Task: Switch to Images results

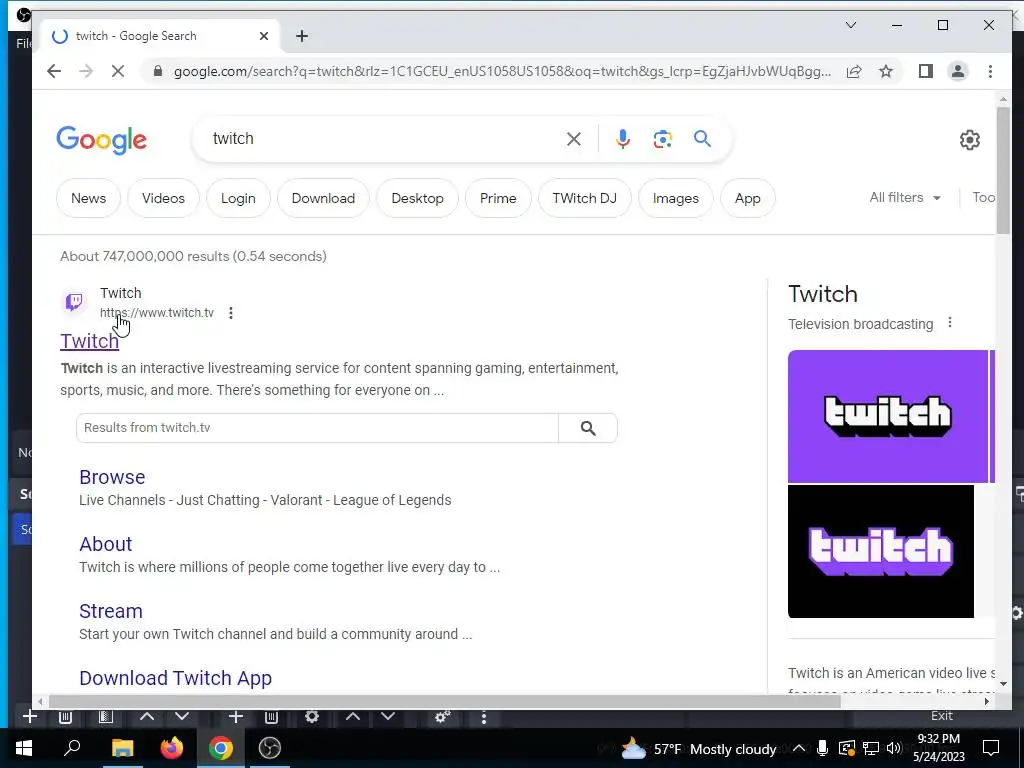Action: coord(675,198)
